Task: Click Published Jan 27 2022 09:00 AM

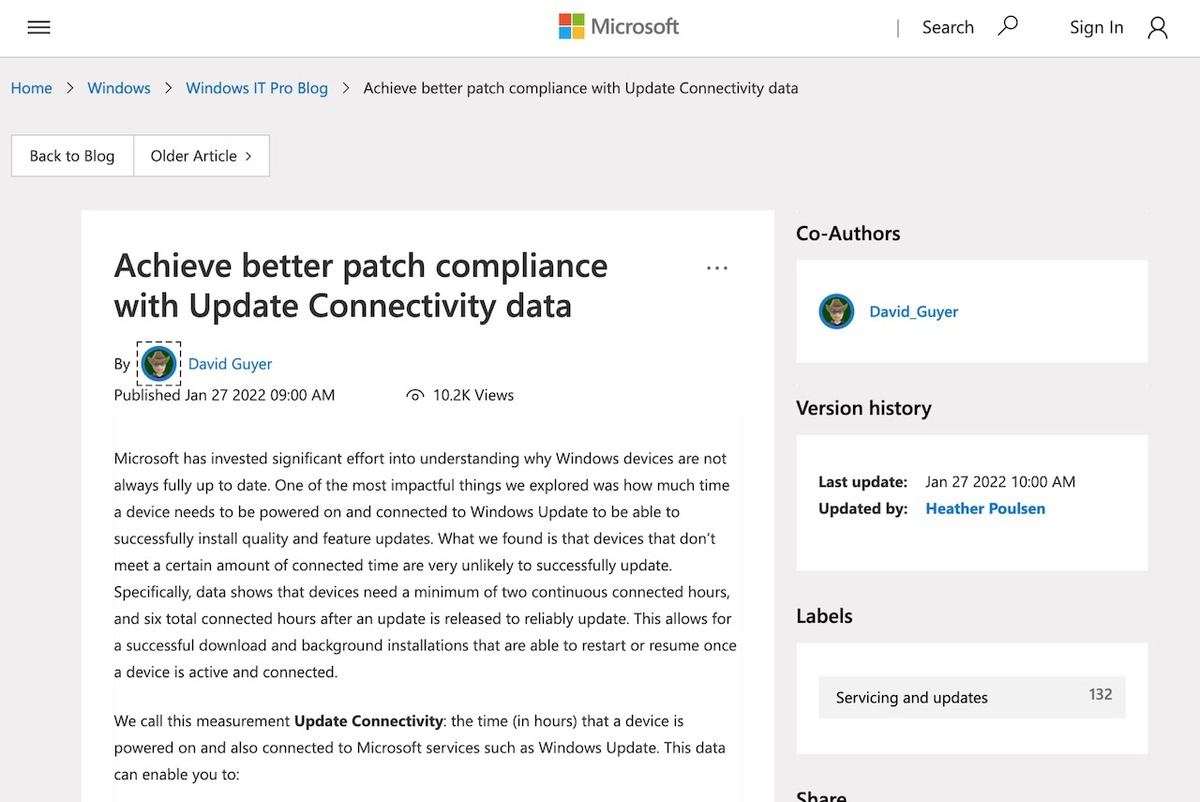Action: pos(225,395)
